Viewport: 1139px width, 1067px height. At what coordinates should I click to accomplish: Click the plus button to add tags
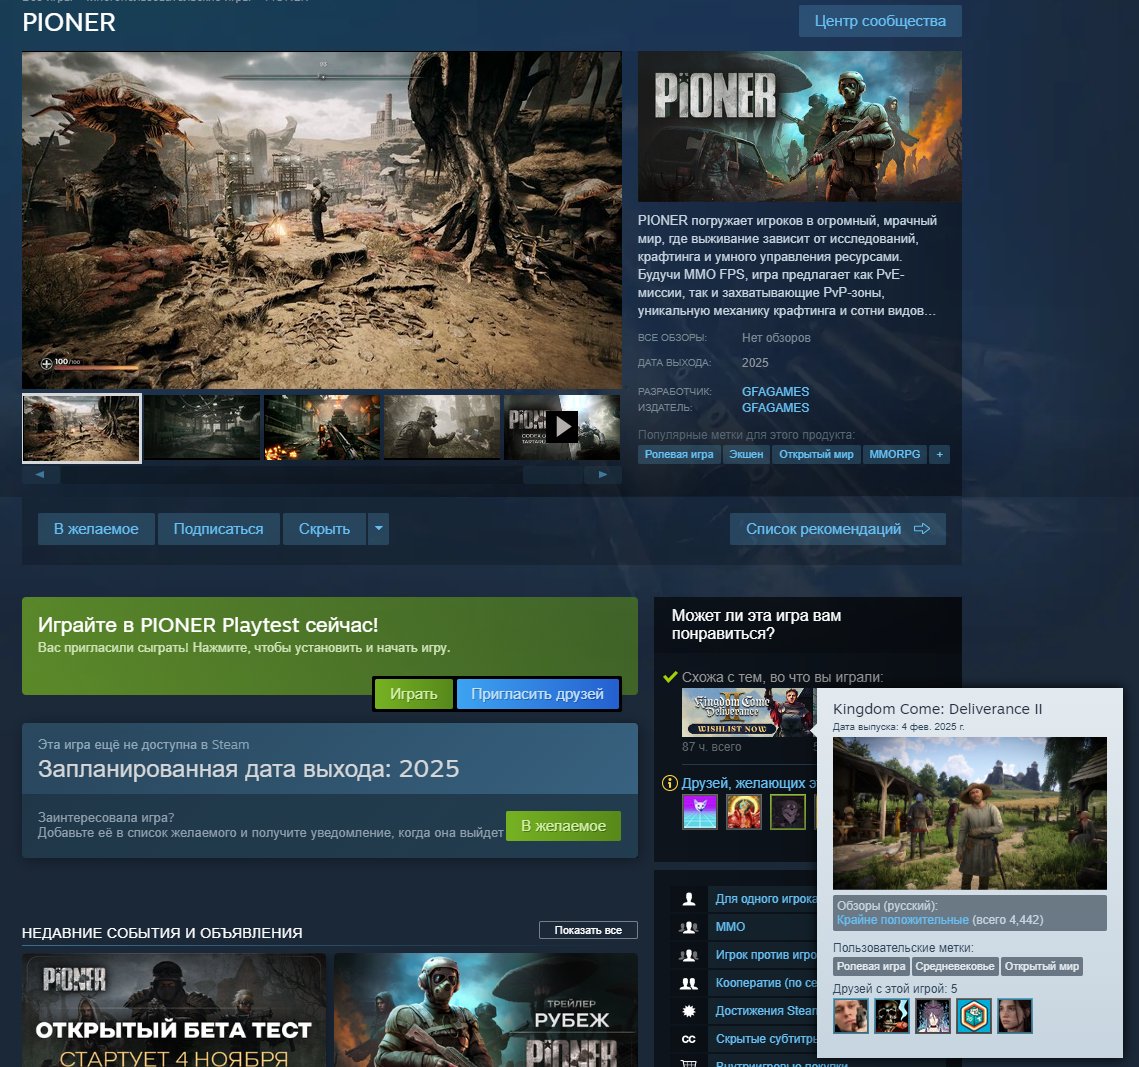click(939, 455)
